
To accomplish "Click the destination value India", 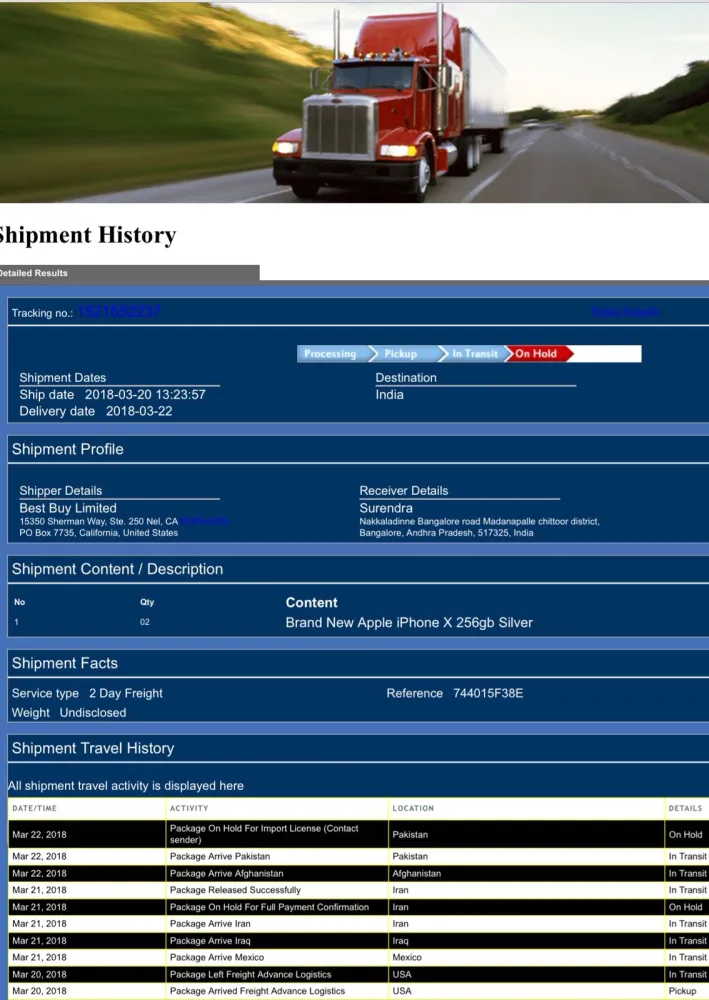I will tap(390, 395).
